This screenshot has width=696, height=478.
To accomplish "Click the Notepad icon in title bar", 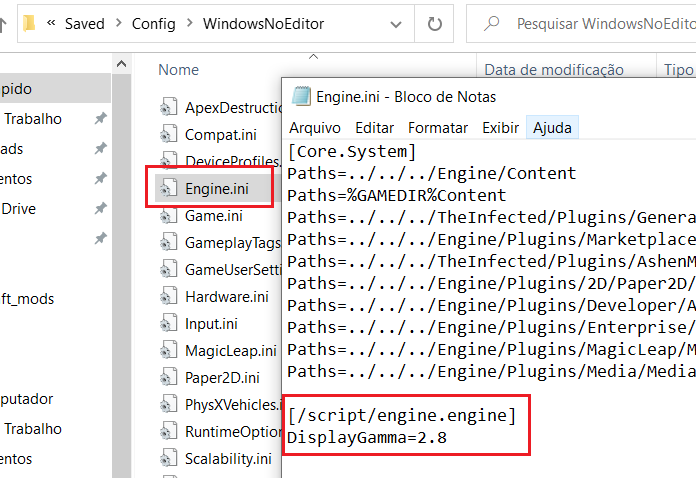I will pyautogui.click(x=300, y=97).
